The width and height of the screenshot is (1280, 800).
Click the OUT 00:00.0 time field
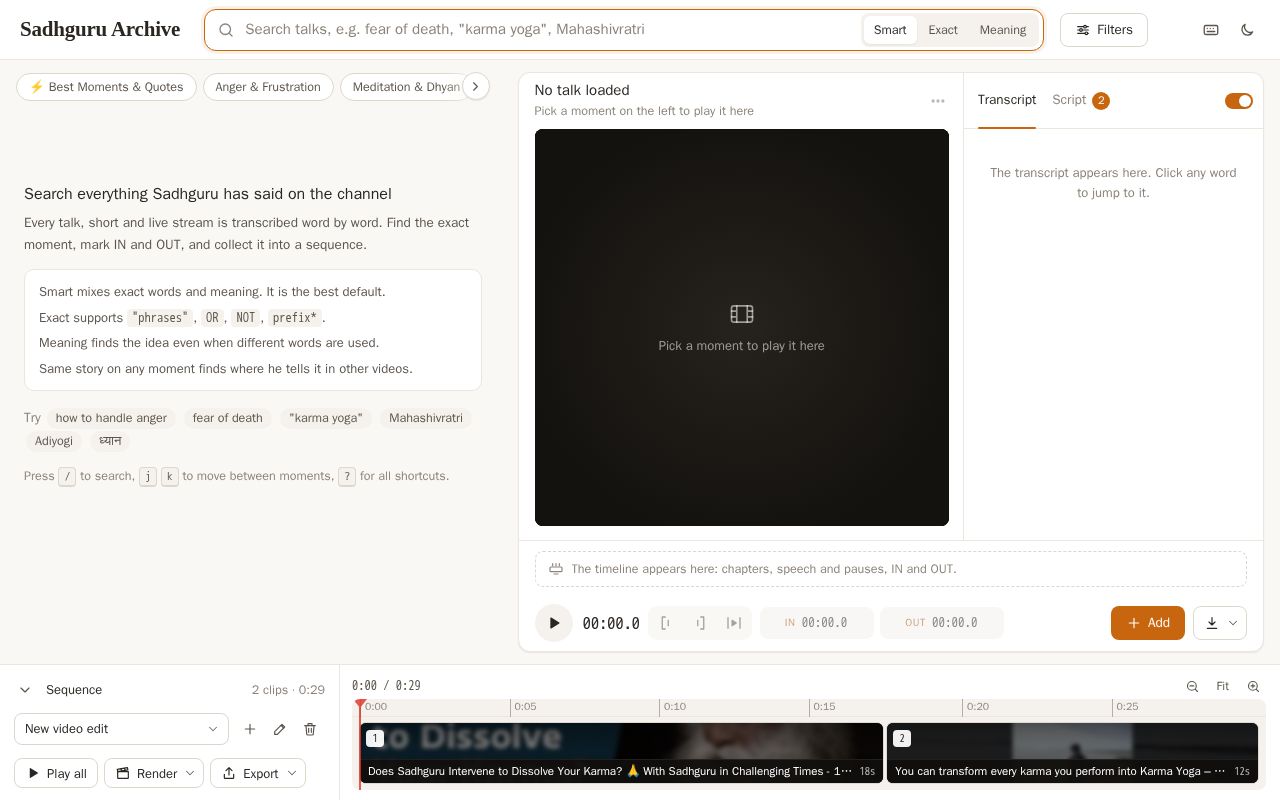point(942,623)
